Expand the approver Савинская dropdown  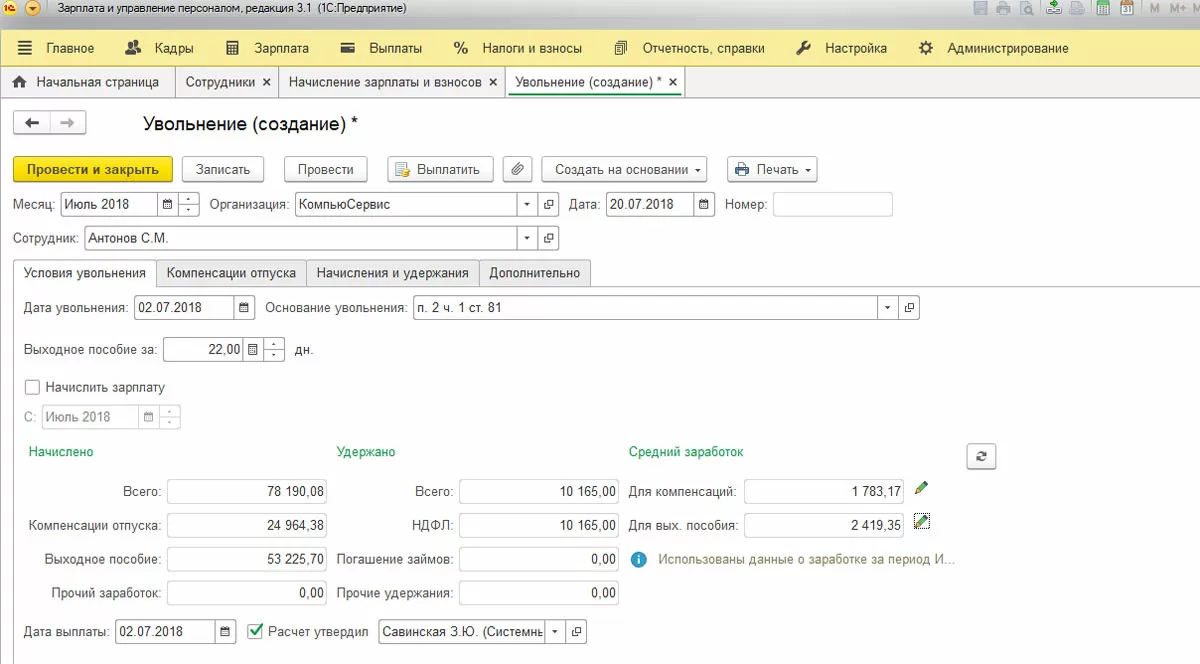tap(555, 632)
